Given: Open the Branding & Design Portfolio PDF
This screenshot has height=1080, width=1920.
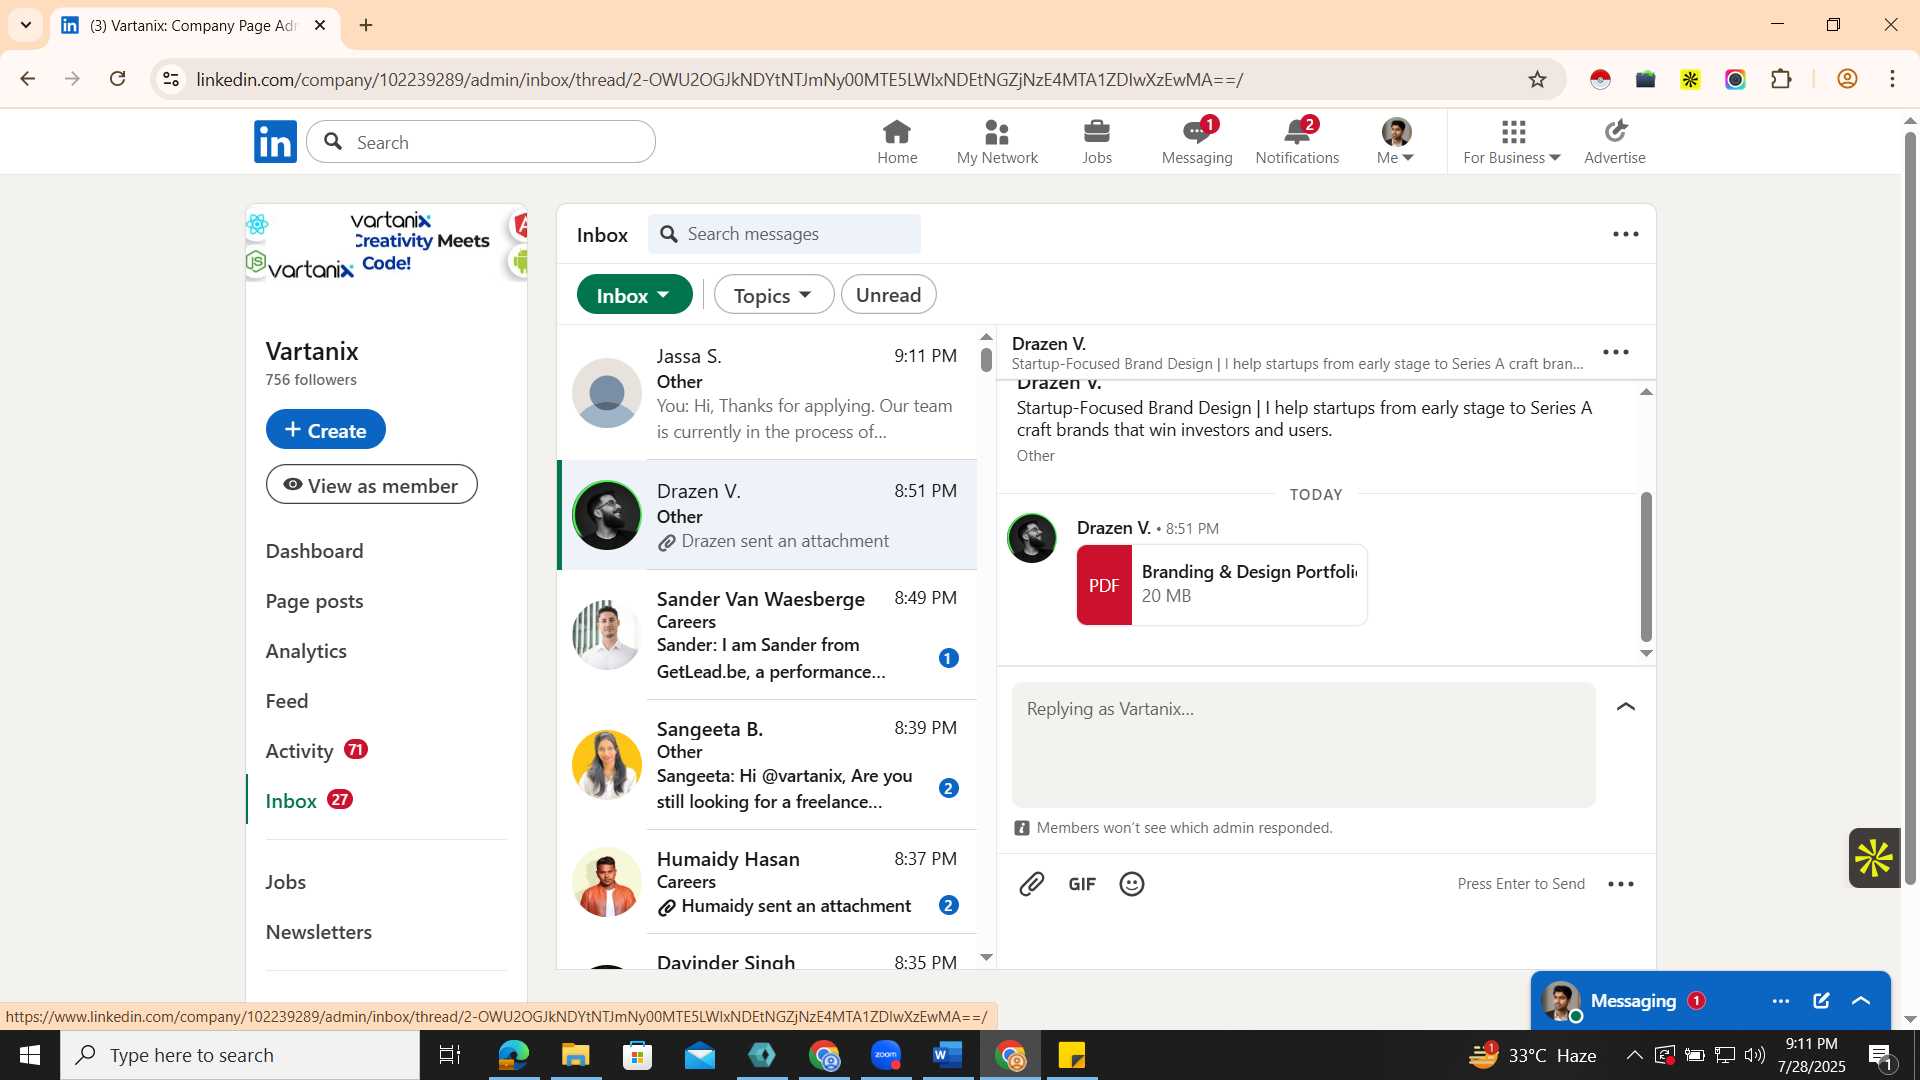Looking at the screenshot, I should 1222,585.
